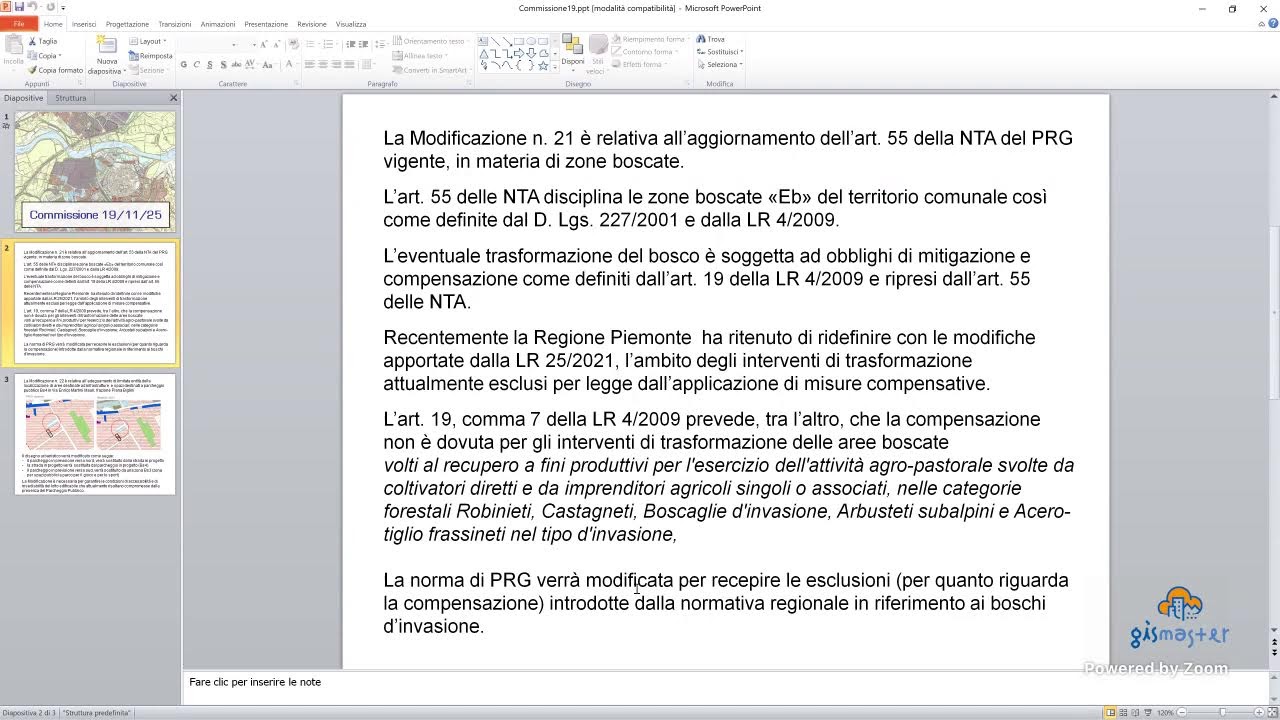The image size is (1280, 720).
Task: Toggle italic formatting (C)
Action: coord(196,64)
